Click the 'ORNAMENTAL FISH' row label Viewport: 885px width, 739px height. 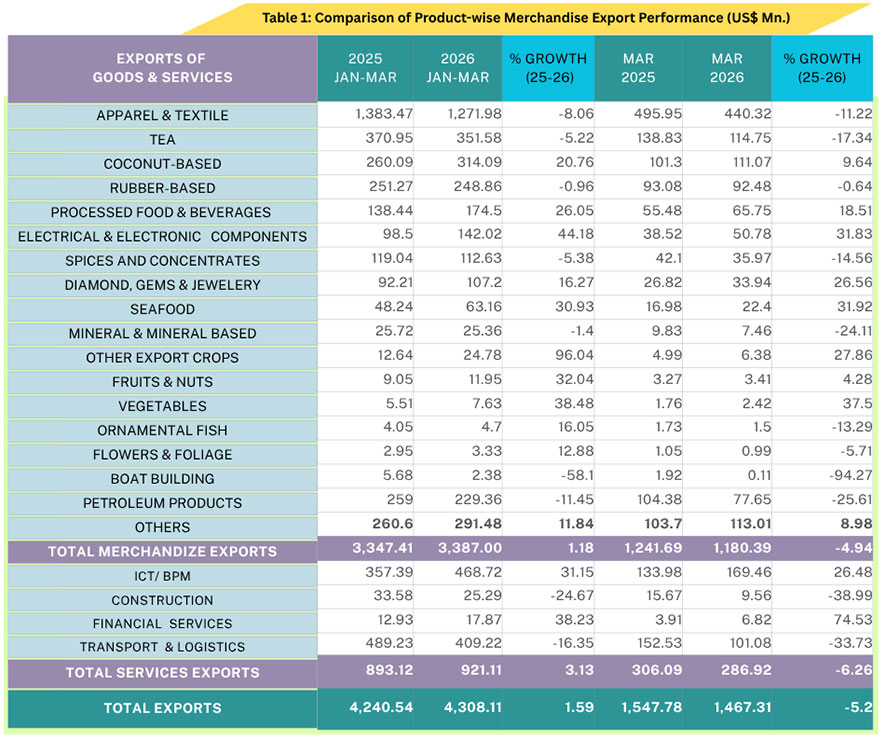(162, 430)
